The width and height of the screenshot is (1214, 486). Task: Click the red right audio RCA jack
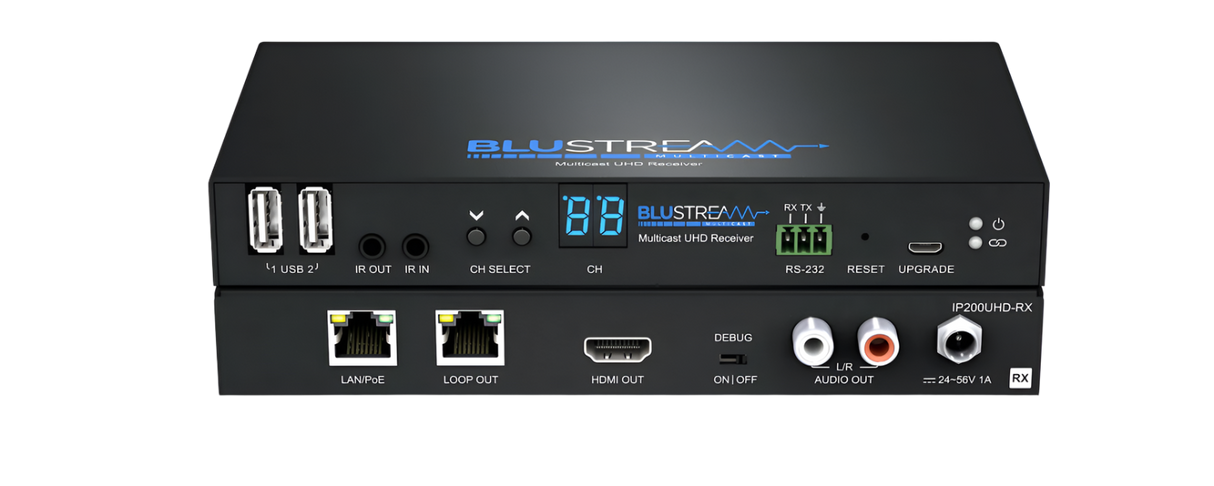point(877,341)
